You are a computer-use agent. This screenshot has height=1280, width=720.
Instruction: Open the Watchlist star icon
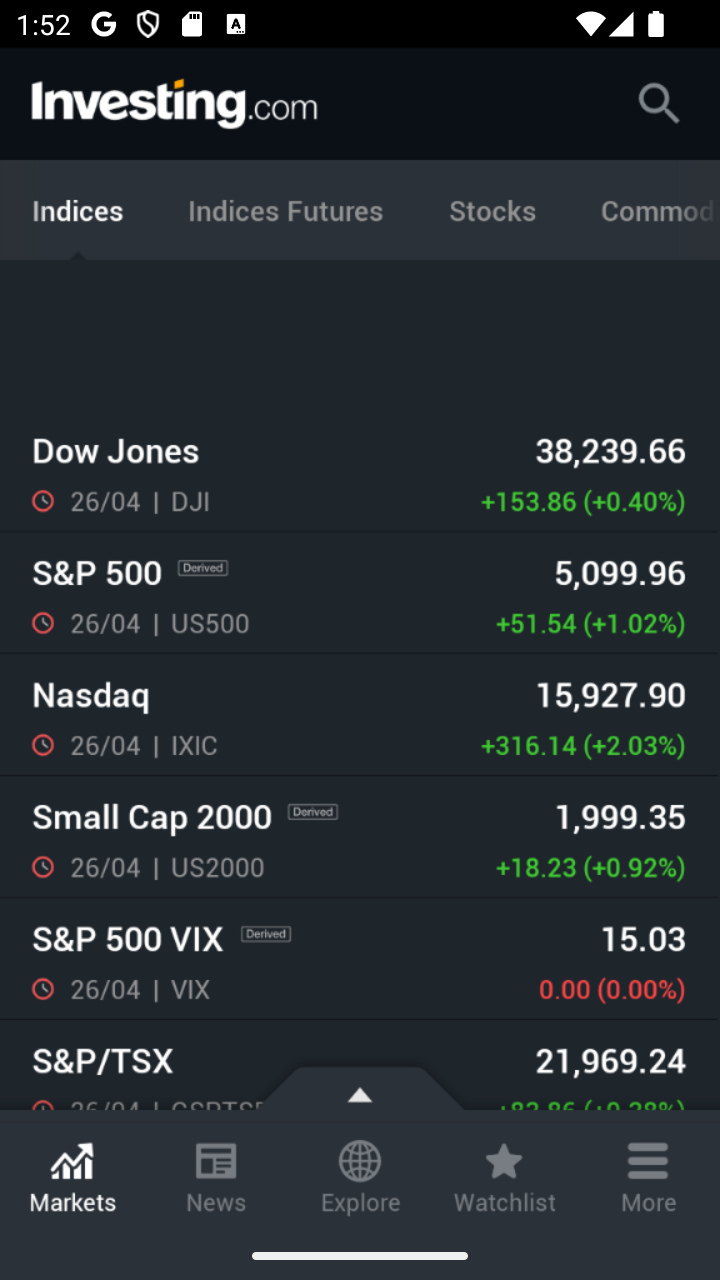[x=504, y=1162]
